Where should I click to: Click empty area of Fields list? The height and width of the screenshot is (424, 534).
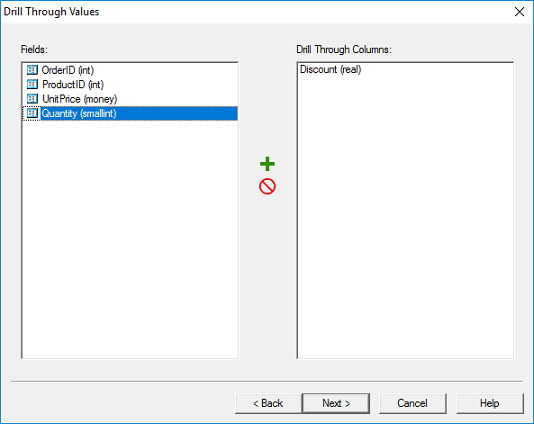pyautogui.click(x=130, y=238)
